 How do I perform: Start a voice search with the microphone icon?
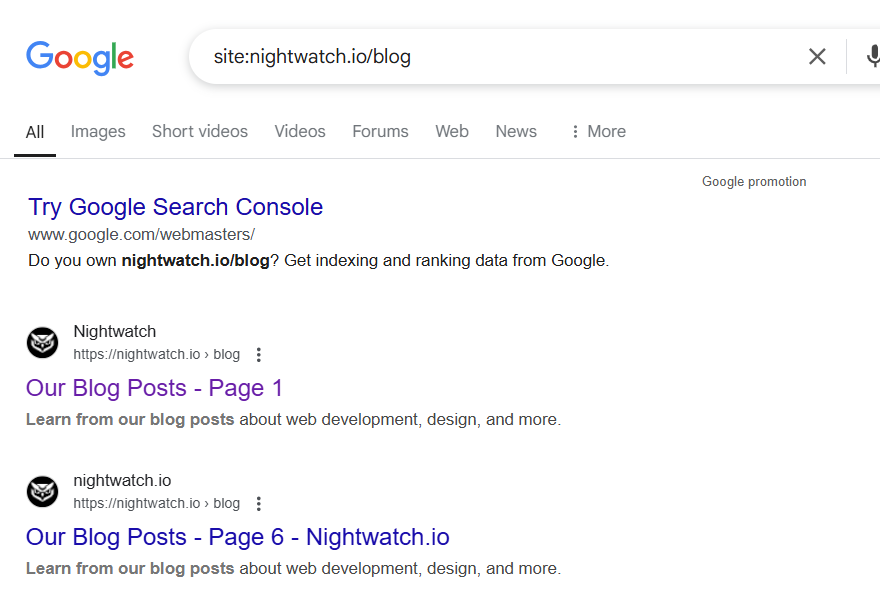tap(872, 56)
